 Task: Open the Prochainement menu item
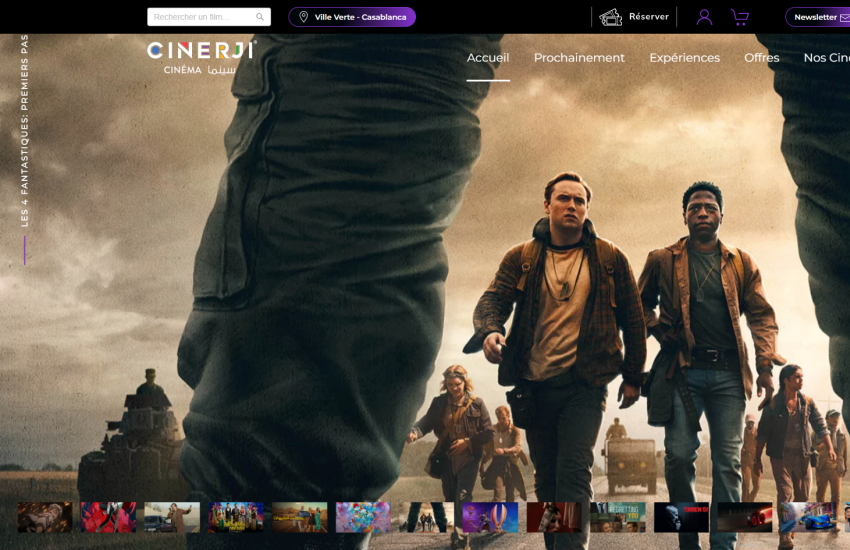(579, 57)
